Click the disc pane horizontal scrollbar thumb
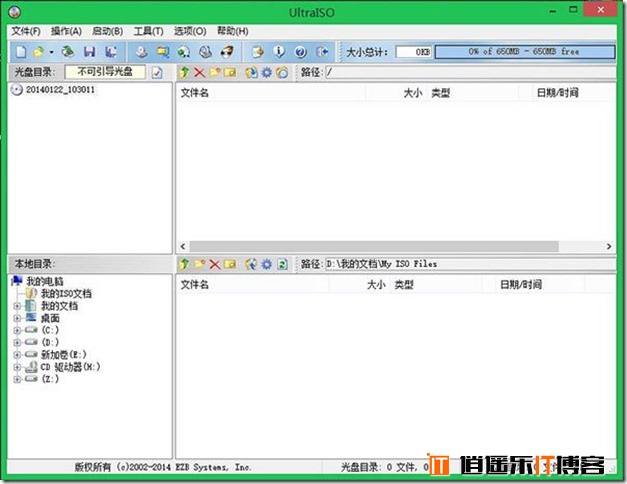Image resolution: width=627 pixels, height=484 pixels. tap(373, 246)
